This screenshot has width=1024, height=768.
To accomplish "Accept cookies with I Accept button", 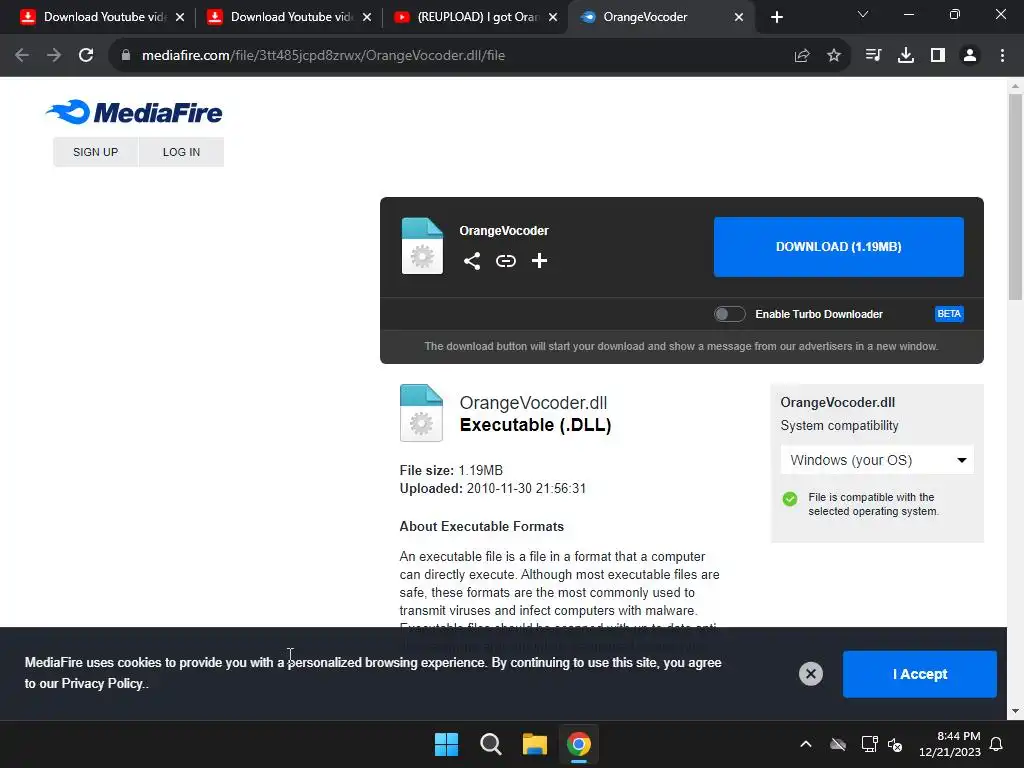I will click(920, 674).
